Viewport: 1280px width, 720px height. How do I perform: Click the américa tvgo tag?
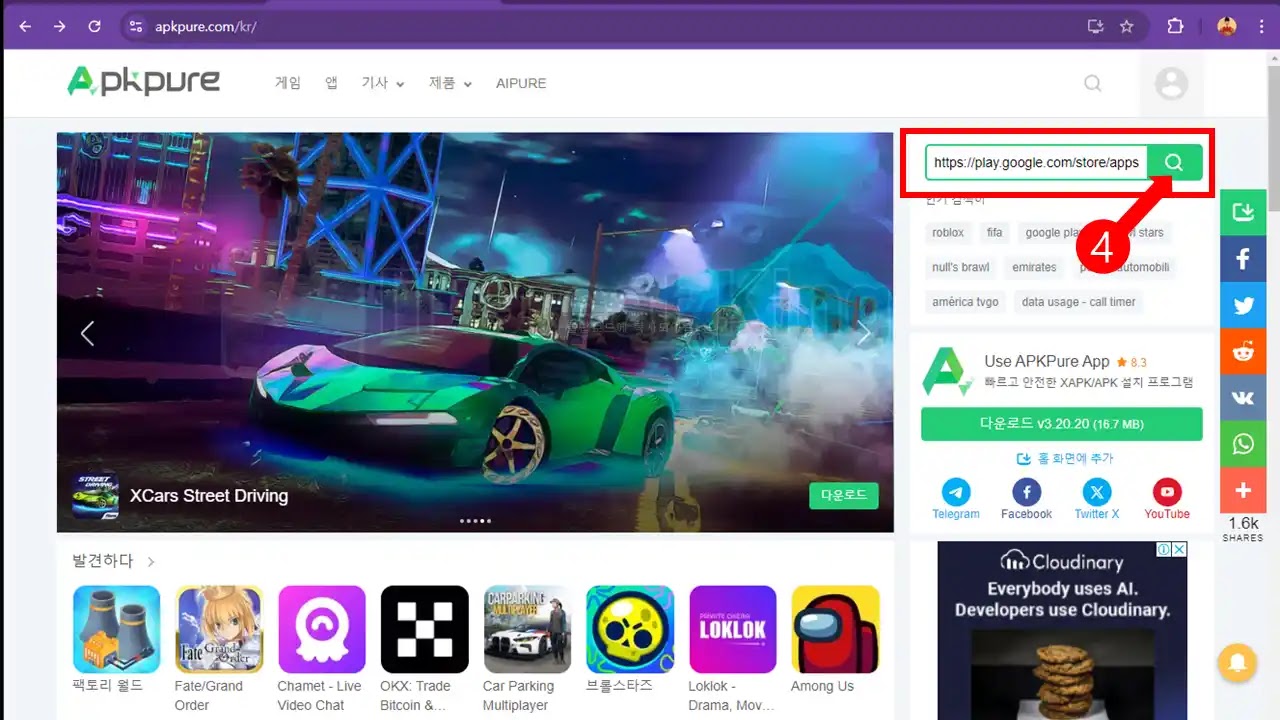coord(965,302)
